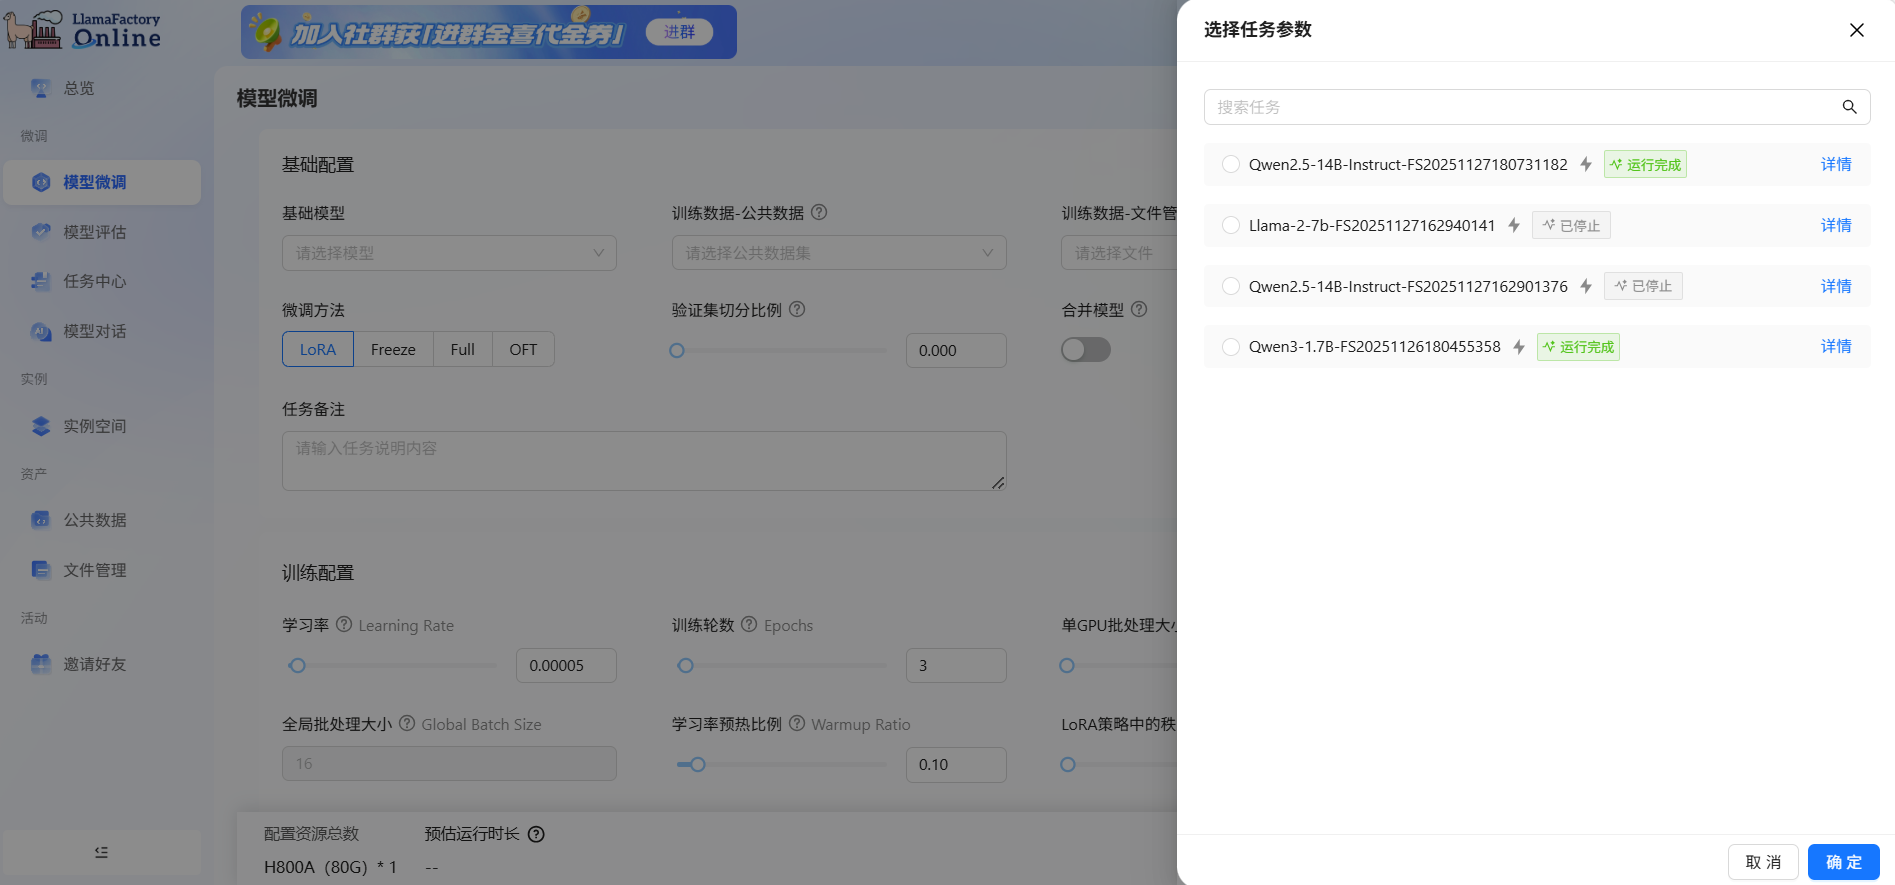Open 详情 for Llama-2-7b-FS20251127162940141

click(1836, 225)
